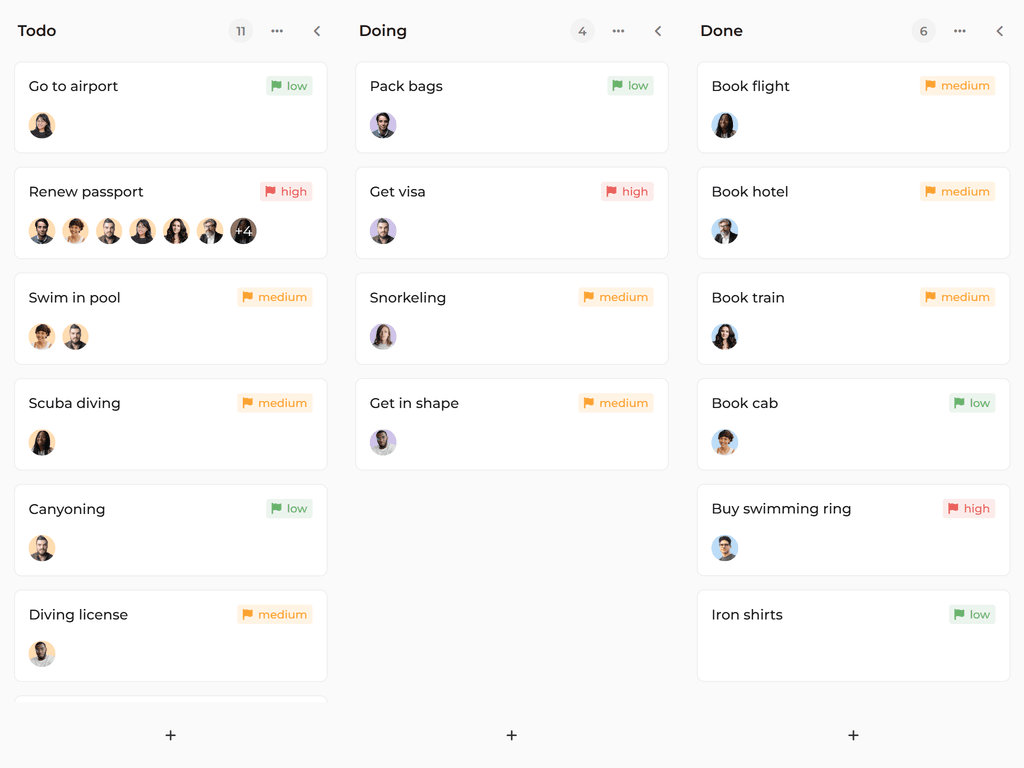
Task: Click the high priority flag on Get visa
Action: (x=628, y=191)
